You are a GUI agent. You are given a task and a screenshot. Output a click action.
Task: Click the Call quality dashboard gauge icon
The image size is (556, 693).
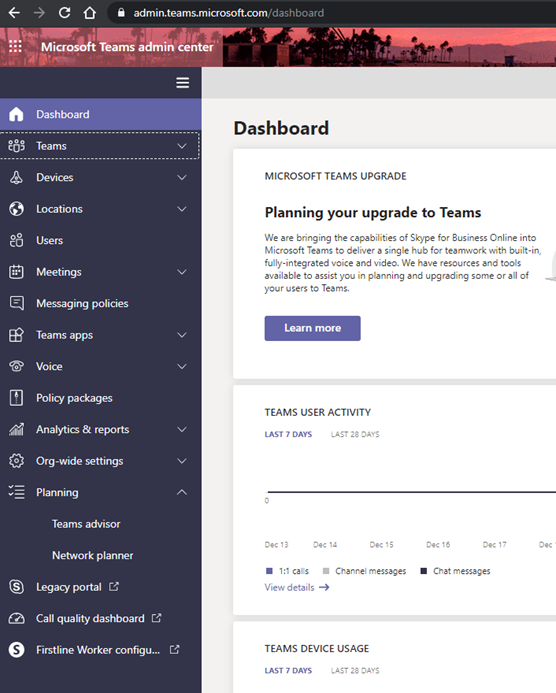click(16, 618)
